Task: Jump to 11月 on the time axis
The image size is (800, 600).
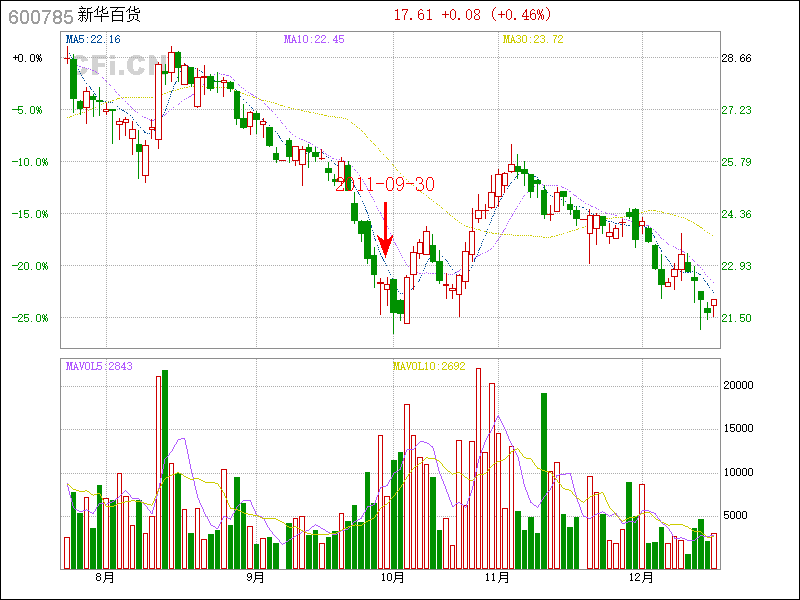Action: click(497, 577)
